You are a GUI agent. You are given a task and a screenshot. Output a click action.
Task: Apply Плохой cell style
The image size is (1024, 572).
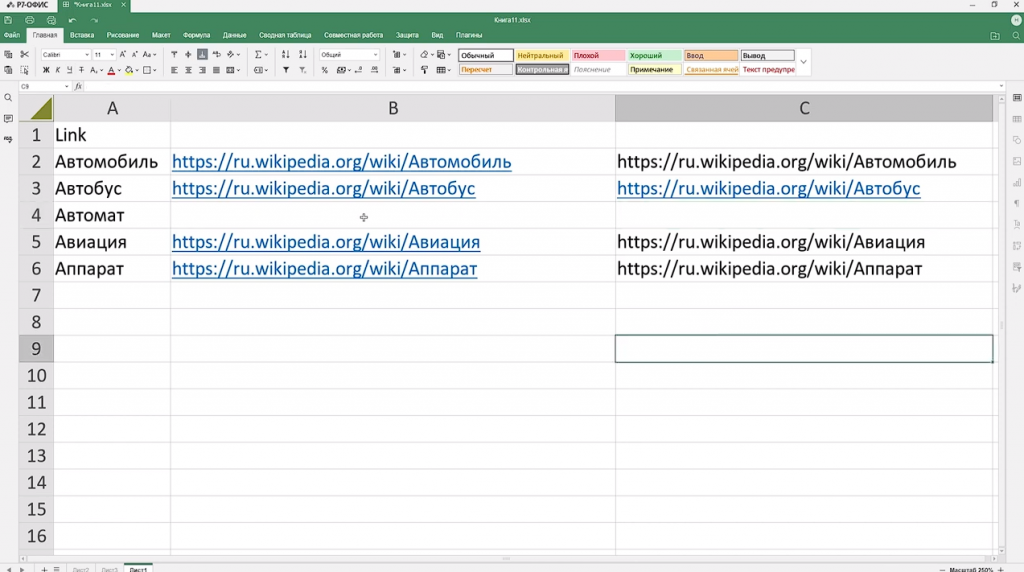598,56
